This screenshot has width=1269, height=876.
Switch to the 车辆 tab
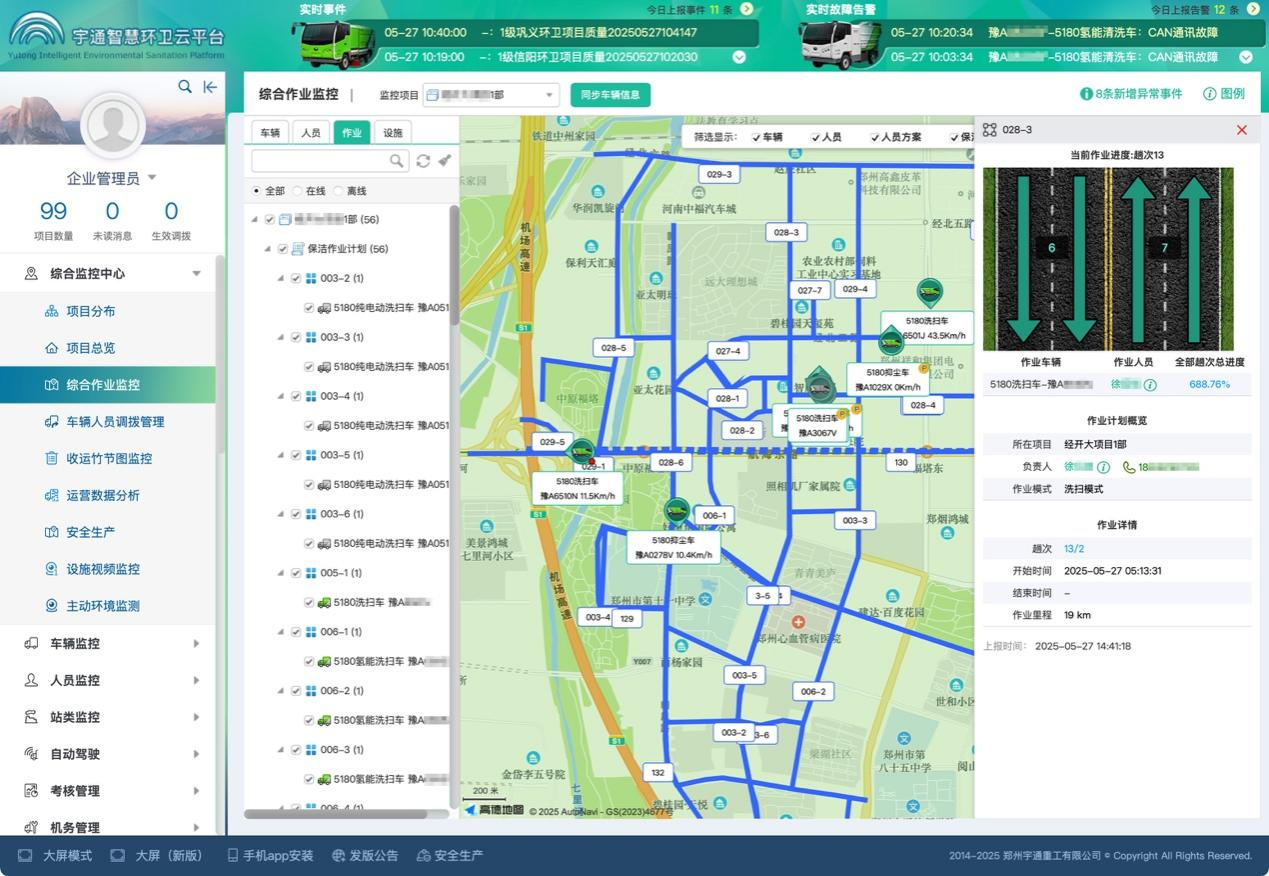[x=270, y=132]
